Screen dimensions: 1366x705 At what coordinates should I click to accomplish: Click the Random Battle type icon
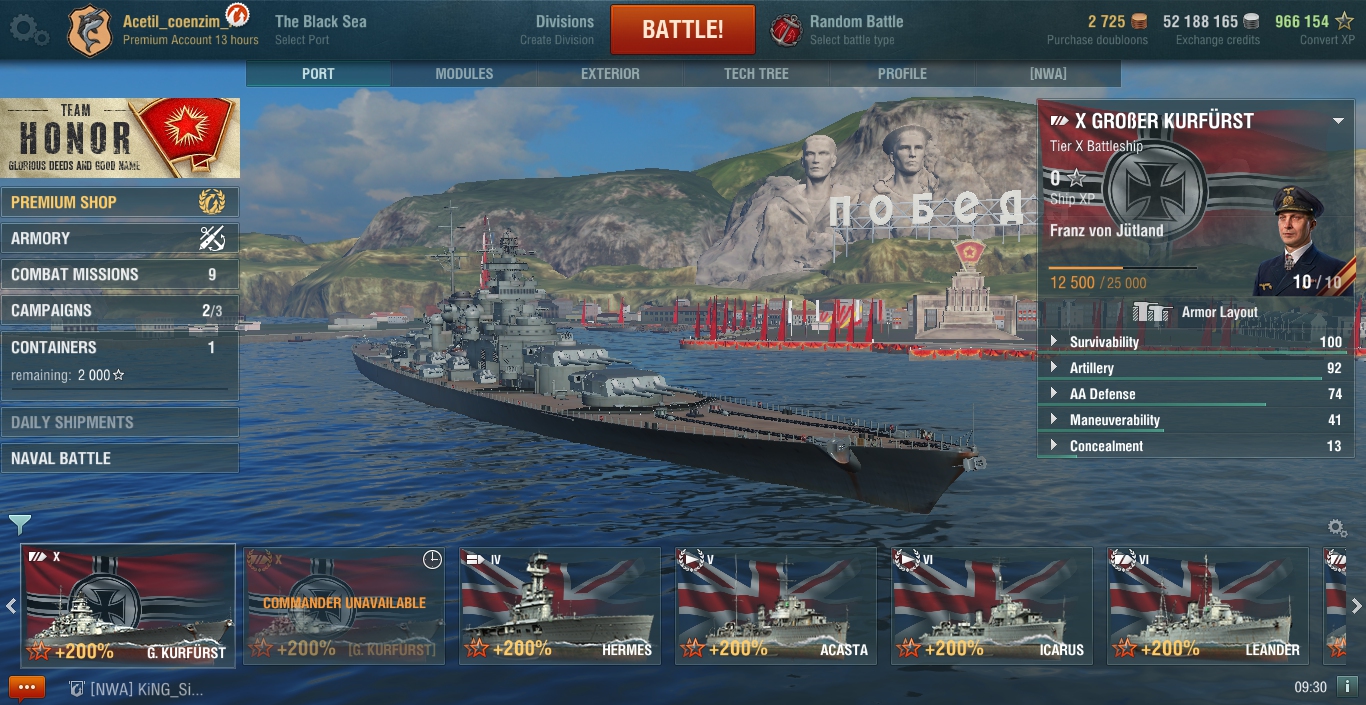[x=786, y=30]
